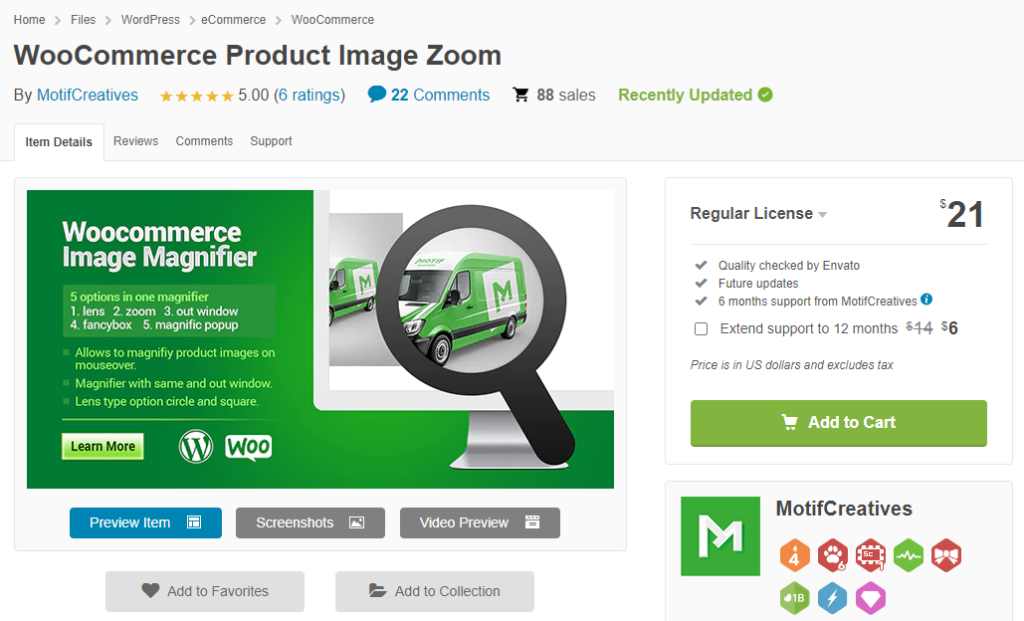Screen dimensions: 1024x621
Task: Click the layout icon on Preview Item
Action: (x=194, y=522)
